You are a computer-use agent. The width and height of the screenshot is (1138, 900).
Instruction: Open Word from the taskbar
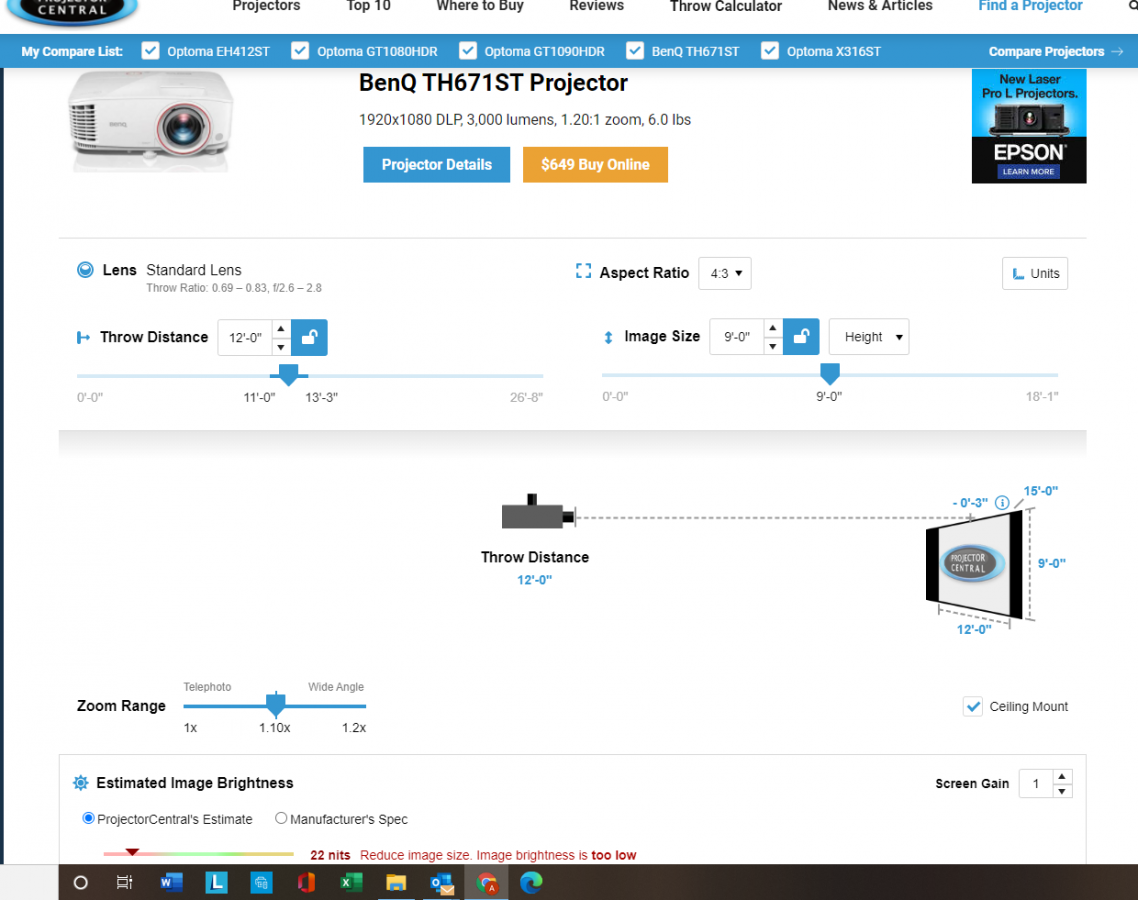coord(171,883)
